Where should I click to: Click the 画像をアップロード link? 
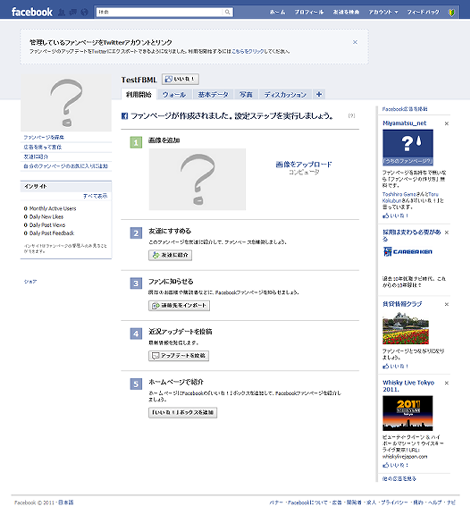304,164
